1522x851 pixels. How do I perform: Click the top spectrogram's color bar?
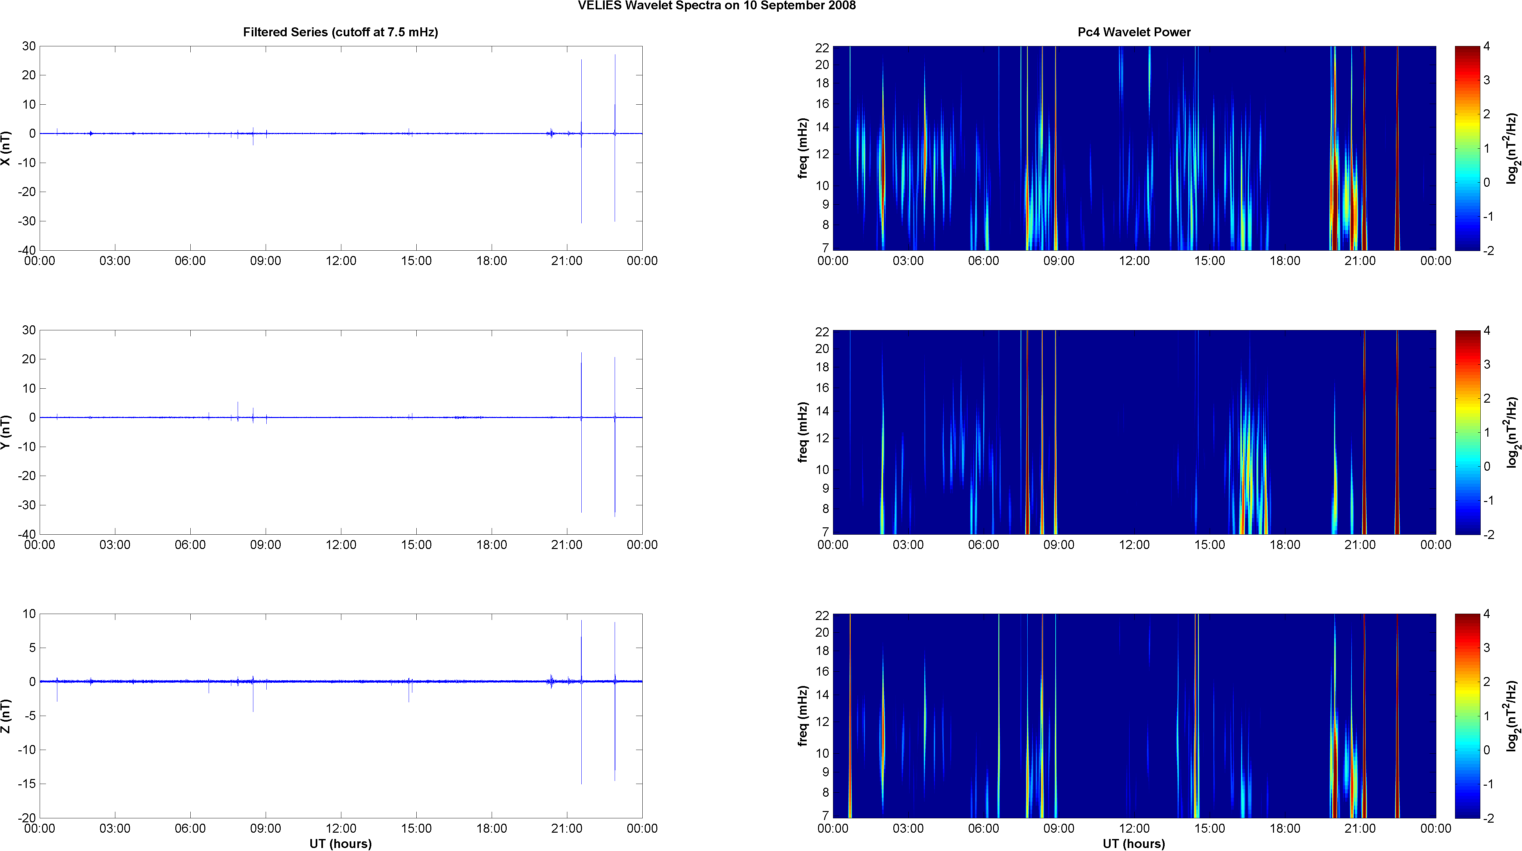point(1466,148)
